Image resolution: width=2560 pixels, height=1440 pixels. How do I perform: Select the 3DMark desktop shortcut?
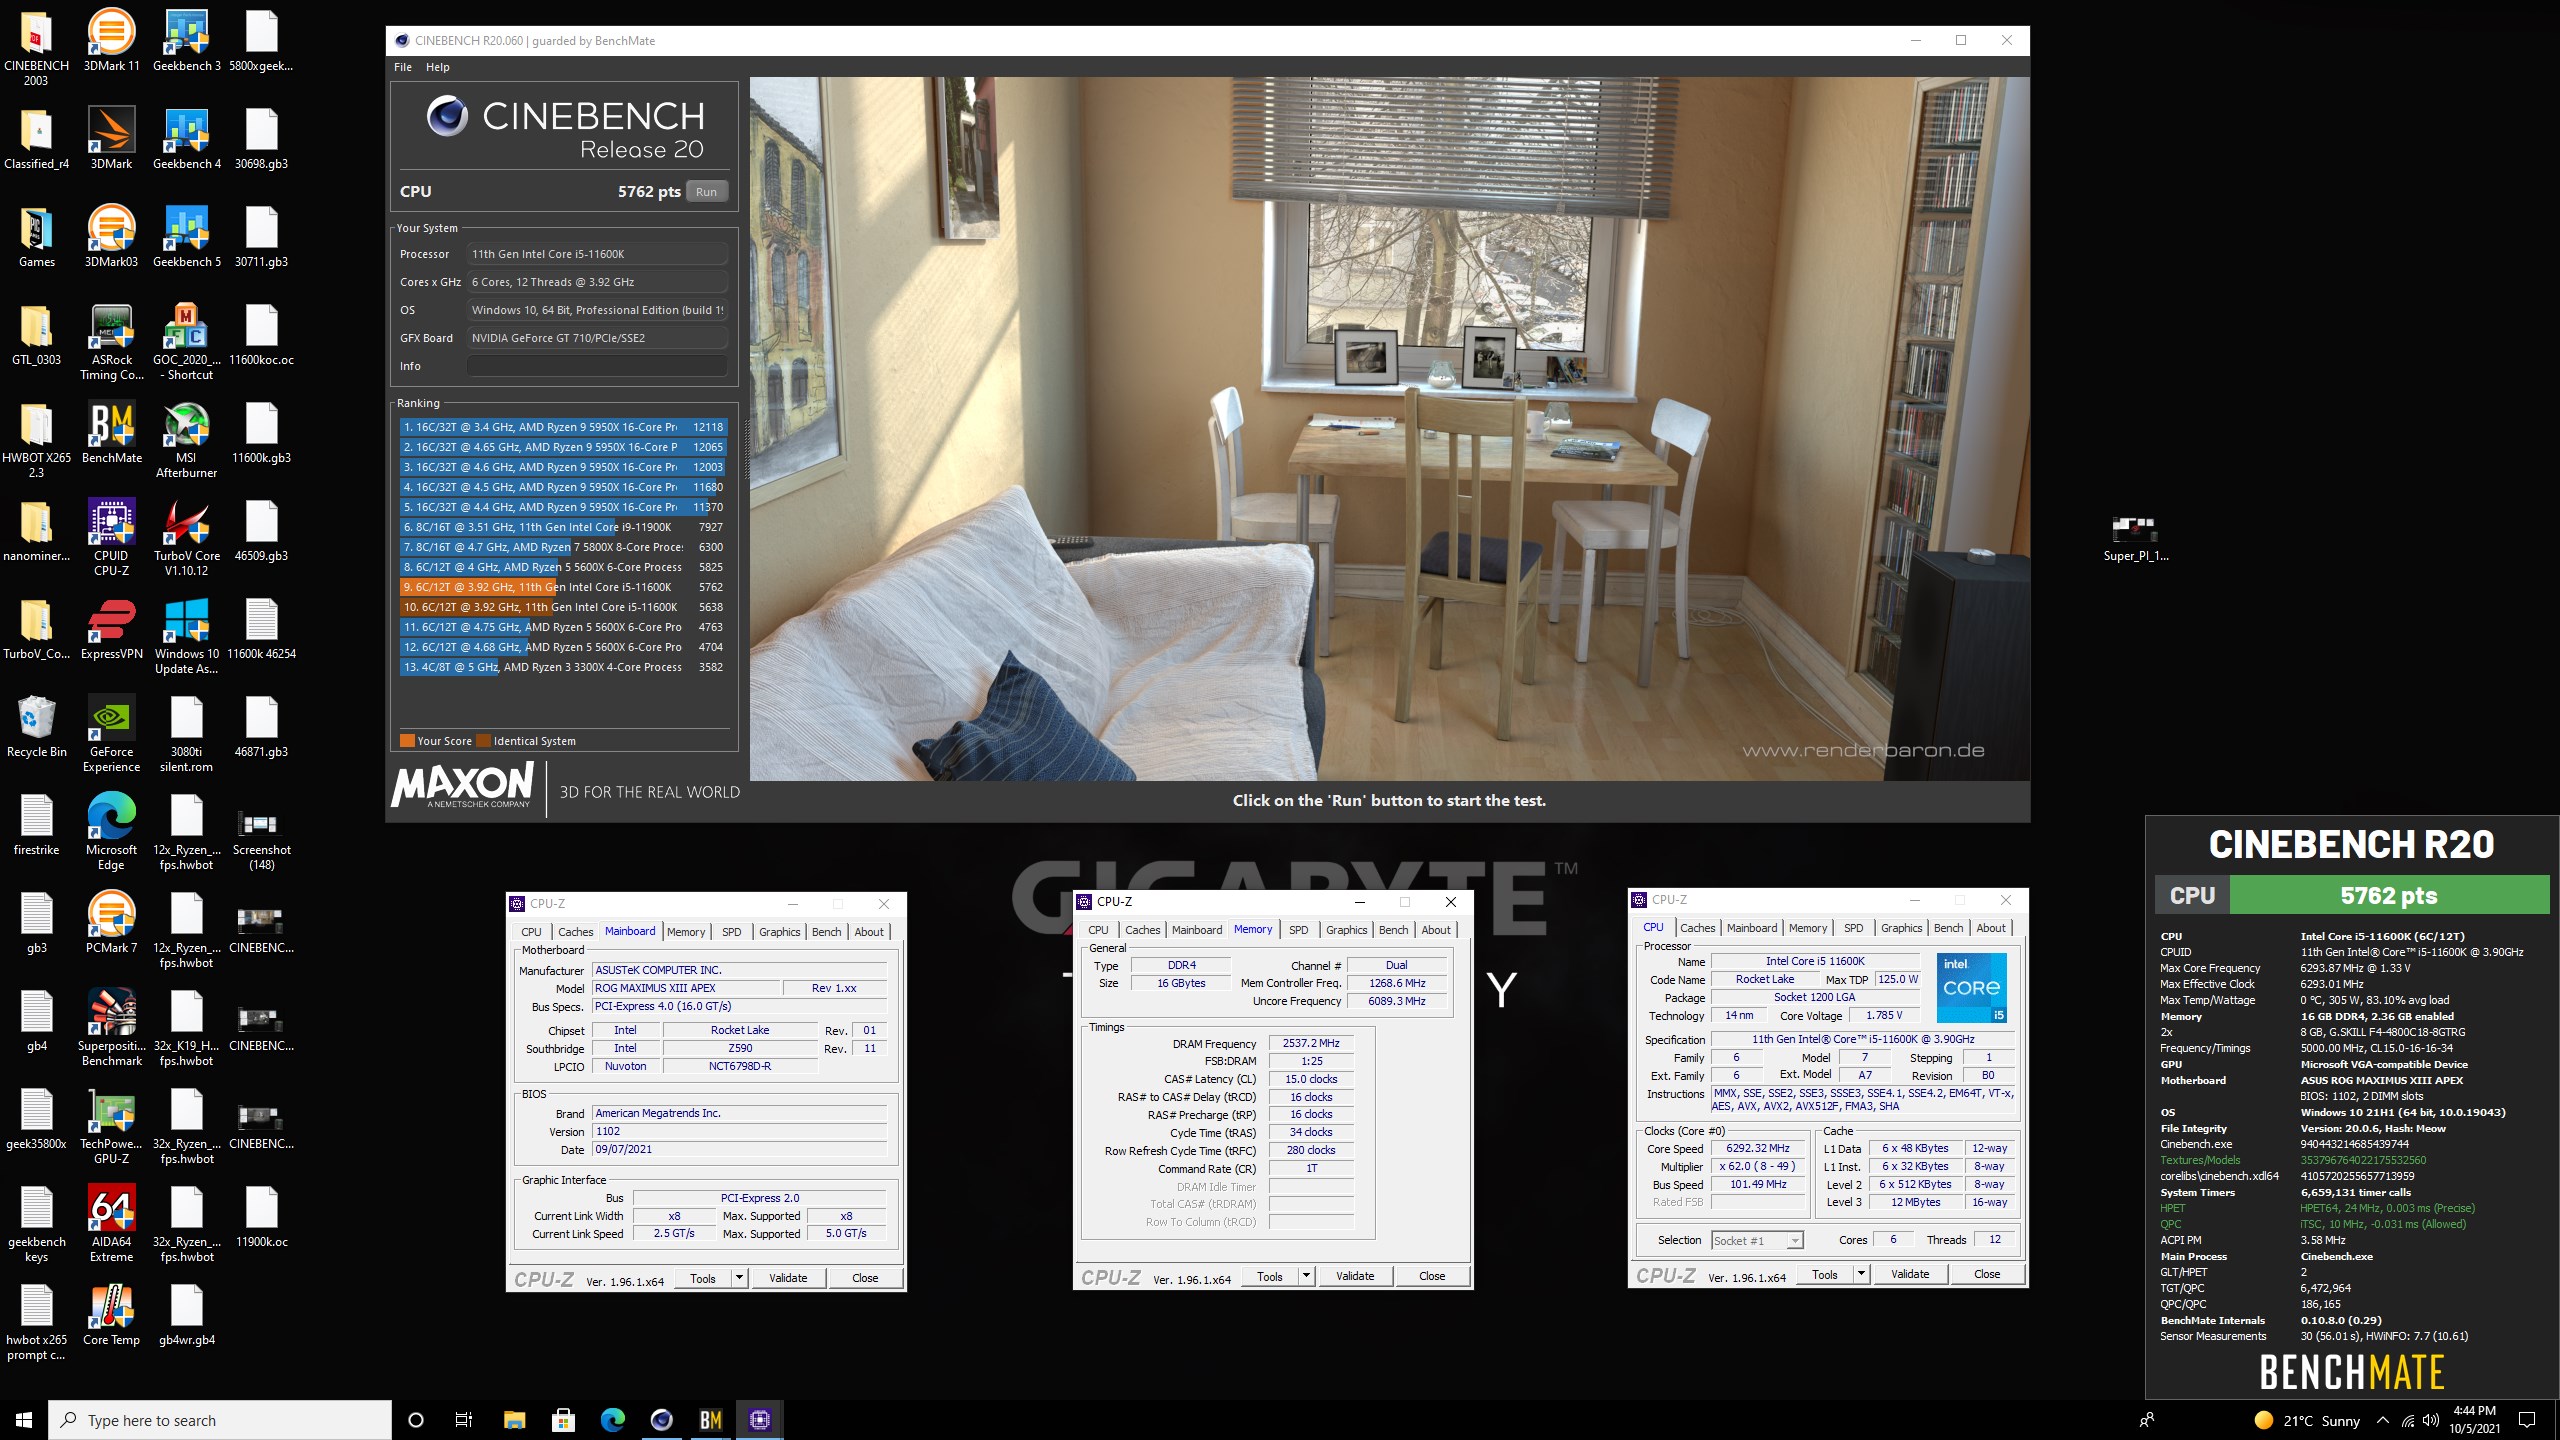click(111, 138)
